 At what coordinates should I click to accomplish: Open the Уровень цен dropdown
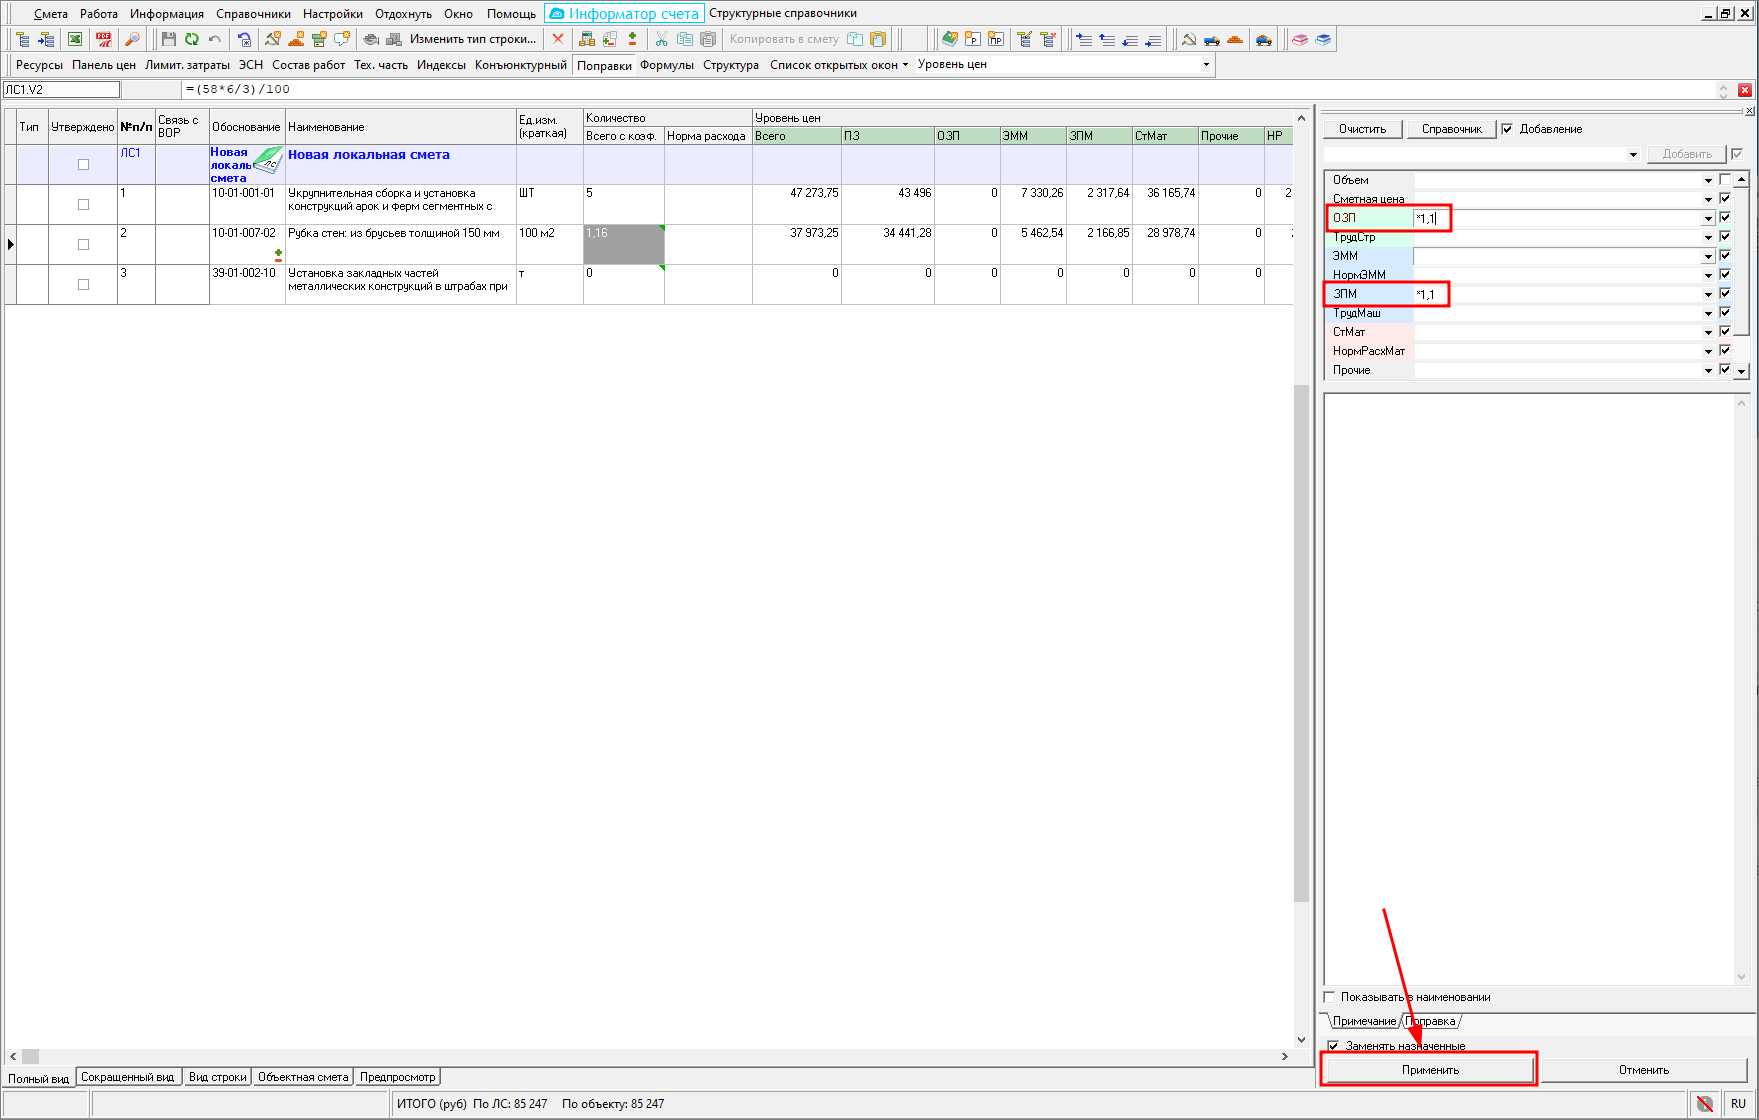click(1206, 65)
